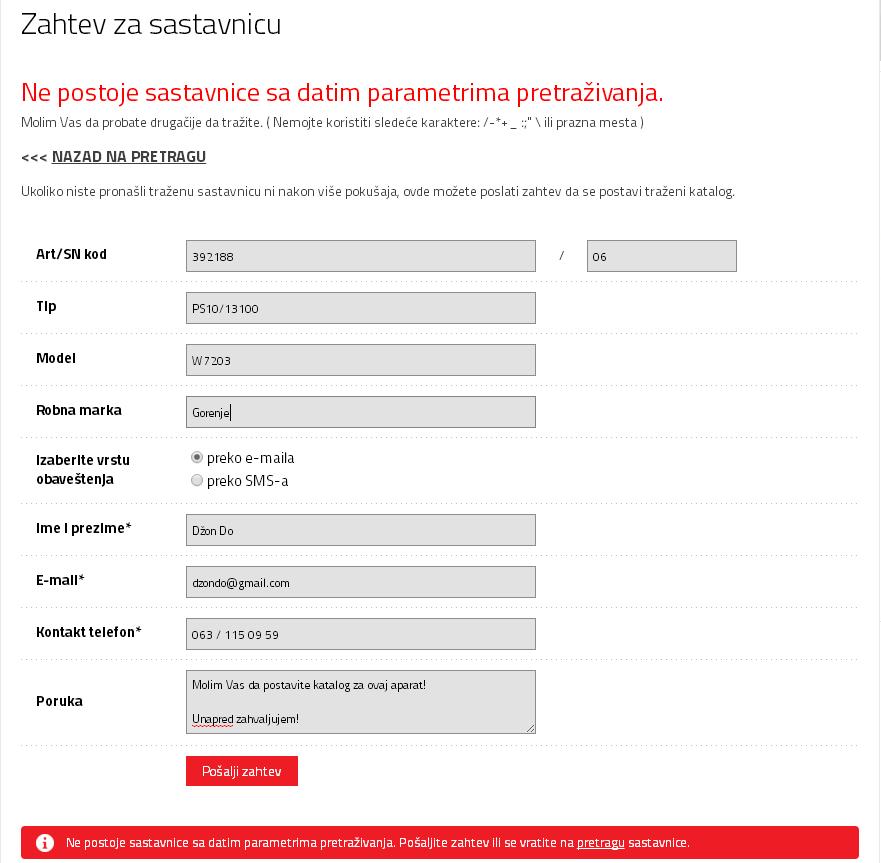Click into the Tip input field

coord(360,308)
